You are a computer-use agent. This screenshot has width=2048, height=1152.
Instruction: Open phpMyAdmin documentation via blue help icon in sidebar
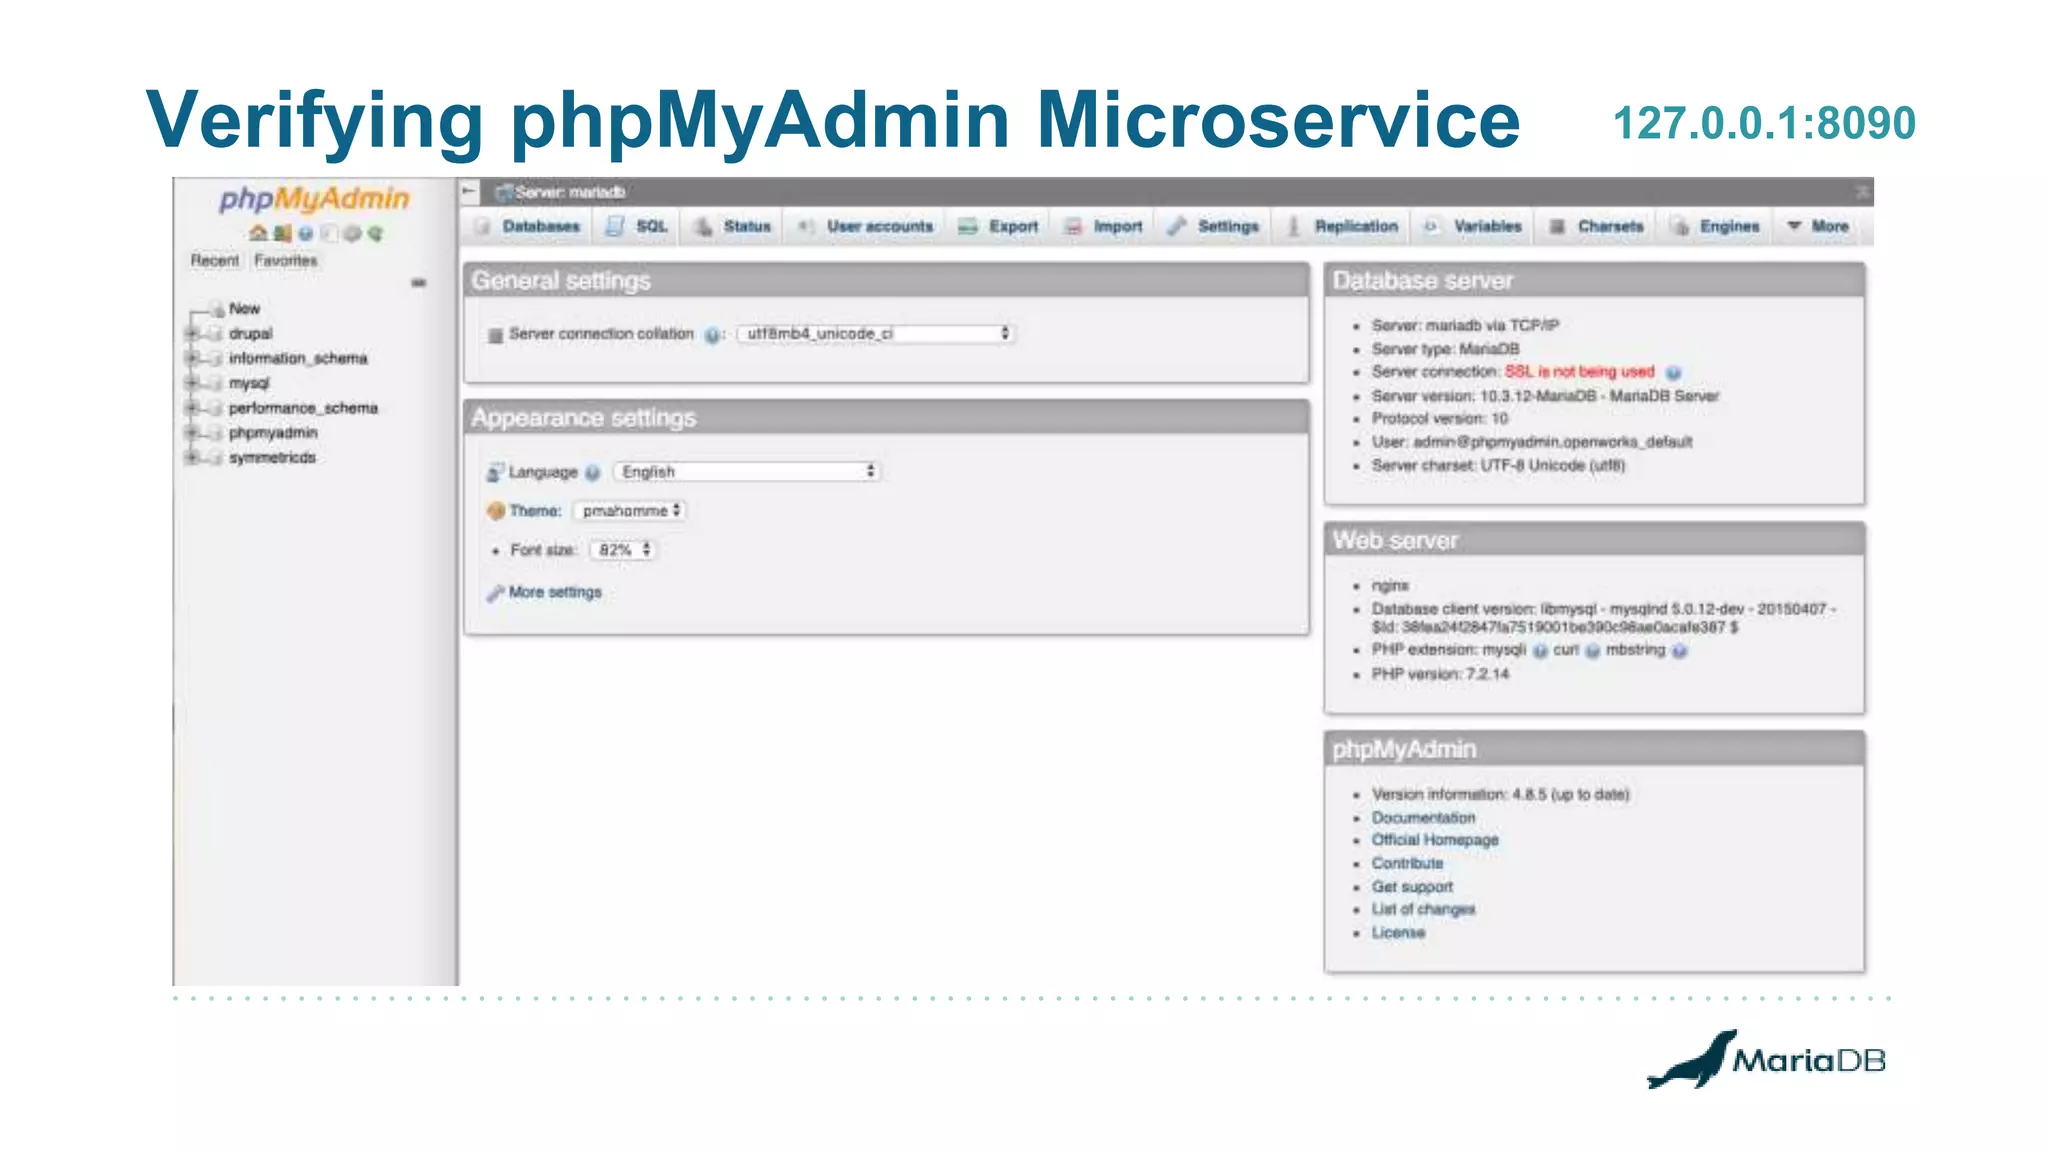coord(306,233)
